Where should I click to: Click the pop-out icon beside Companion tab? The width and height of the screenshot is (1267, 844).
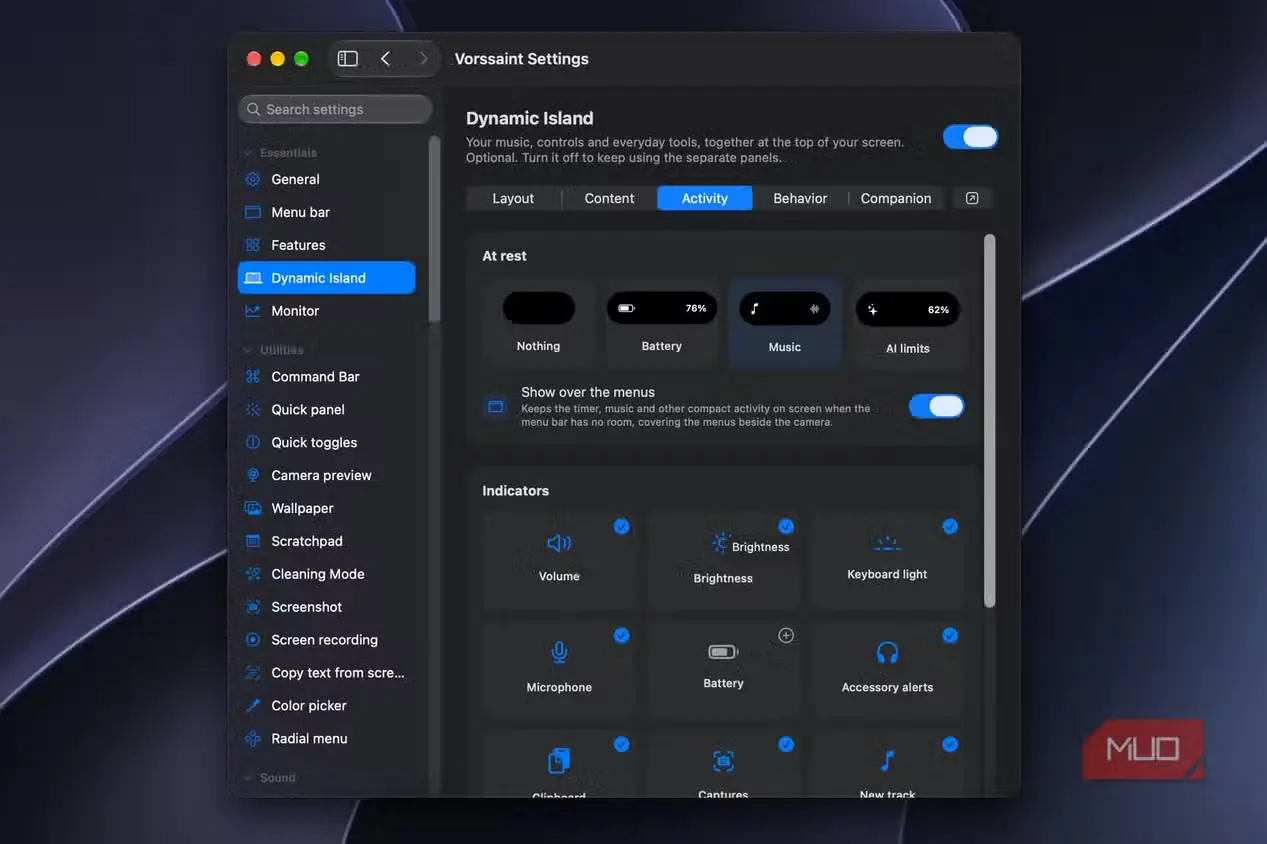tap(972, 199)
